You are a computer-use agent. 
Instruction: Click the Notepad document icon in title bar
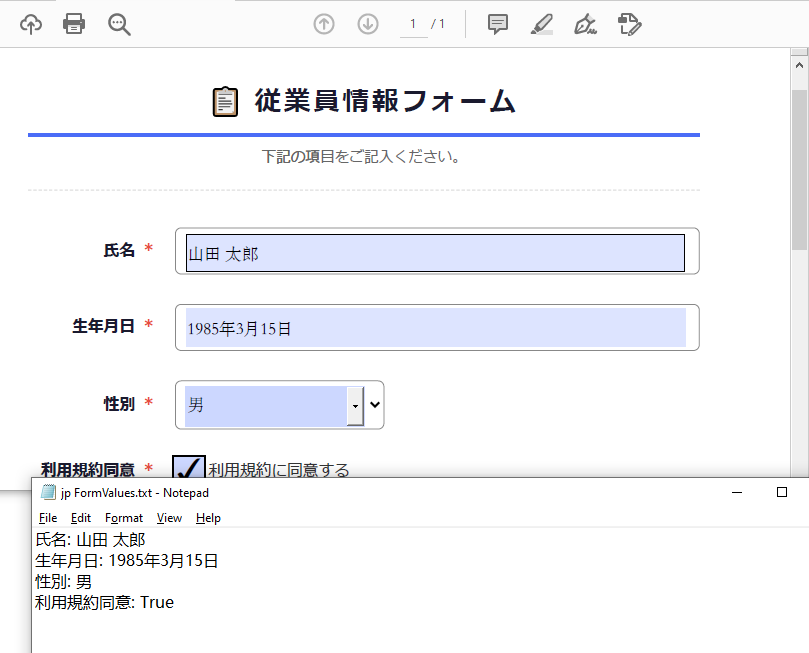48,493
